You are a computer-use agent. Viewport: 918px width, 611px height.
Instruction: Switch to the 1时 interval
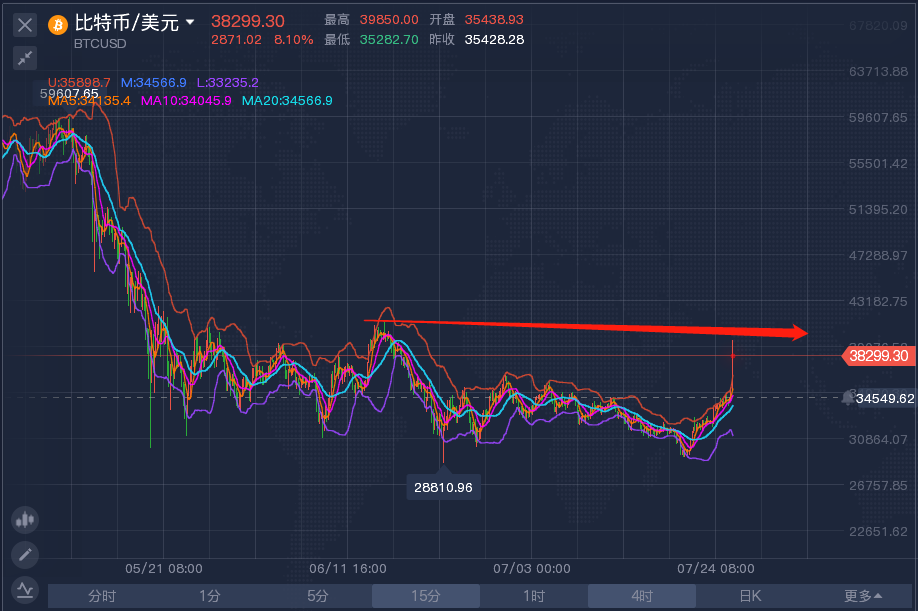(x=533, y=596)
